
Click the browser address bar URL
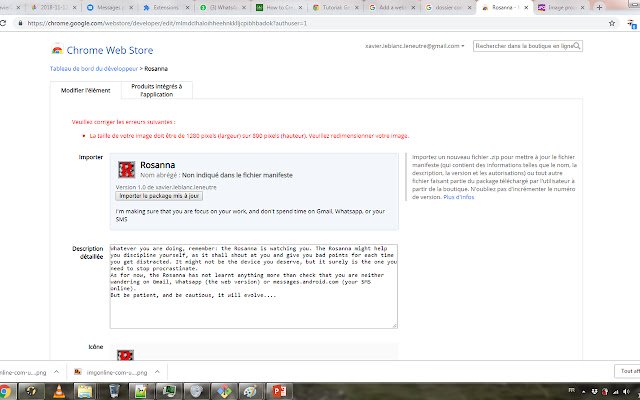(x=167, y=23)
